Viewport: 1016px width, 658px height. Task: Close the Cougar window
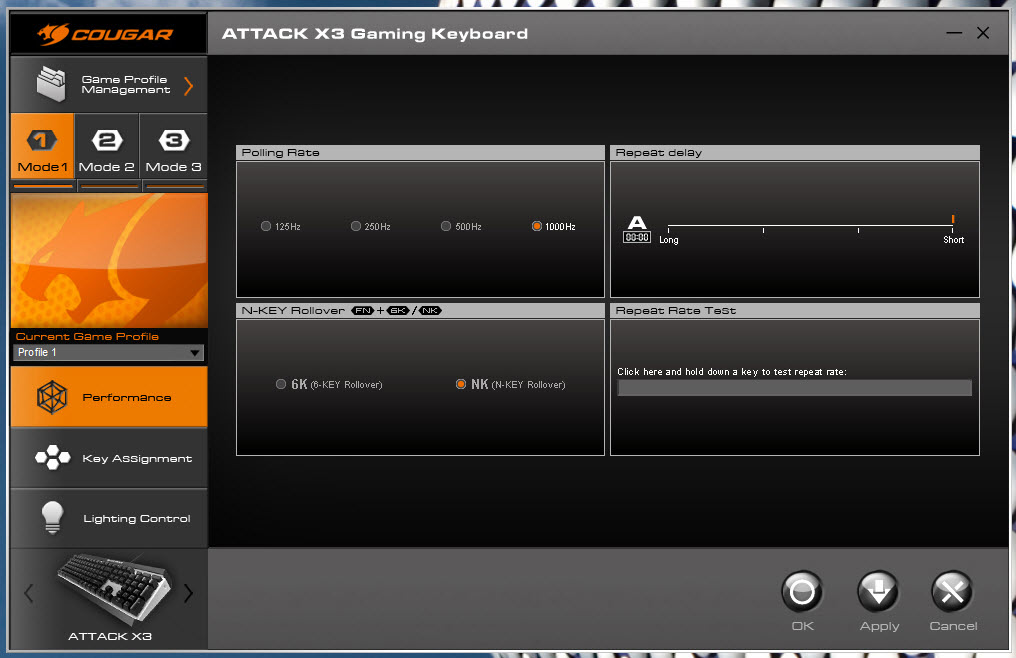(983, 33)
